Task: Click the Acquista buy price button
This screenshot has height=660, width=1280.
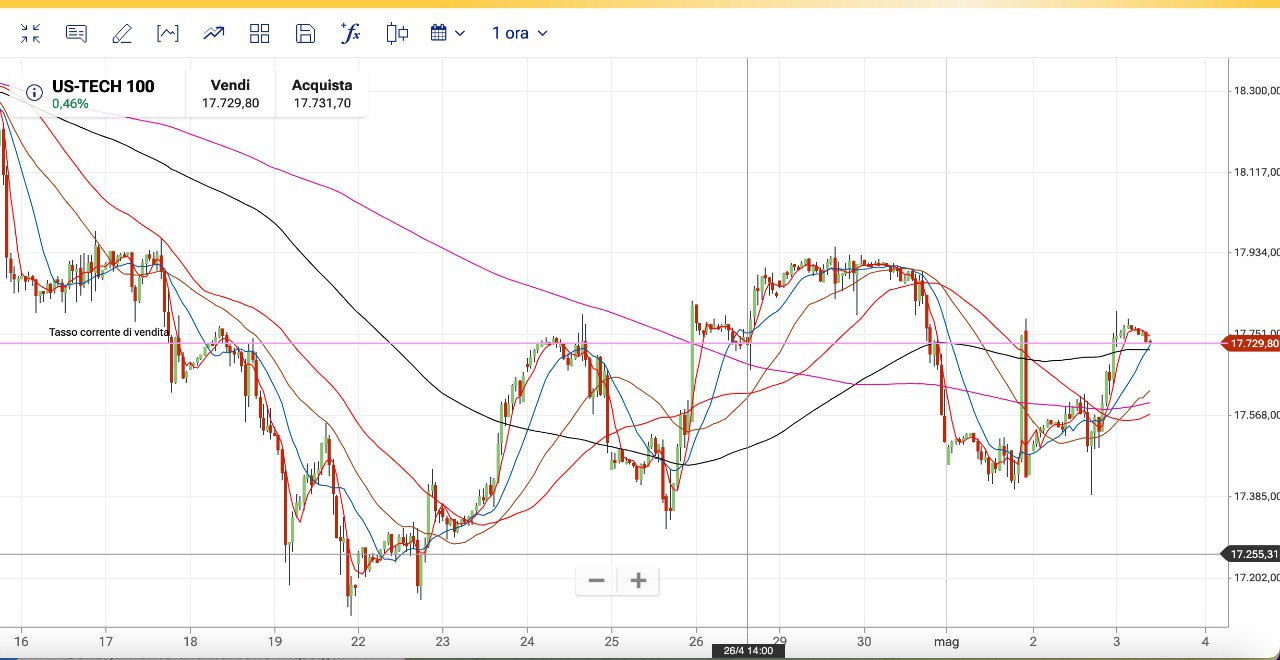Action: tap(322, 94)
